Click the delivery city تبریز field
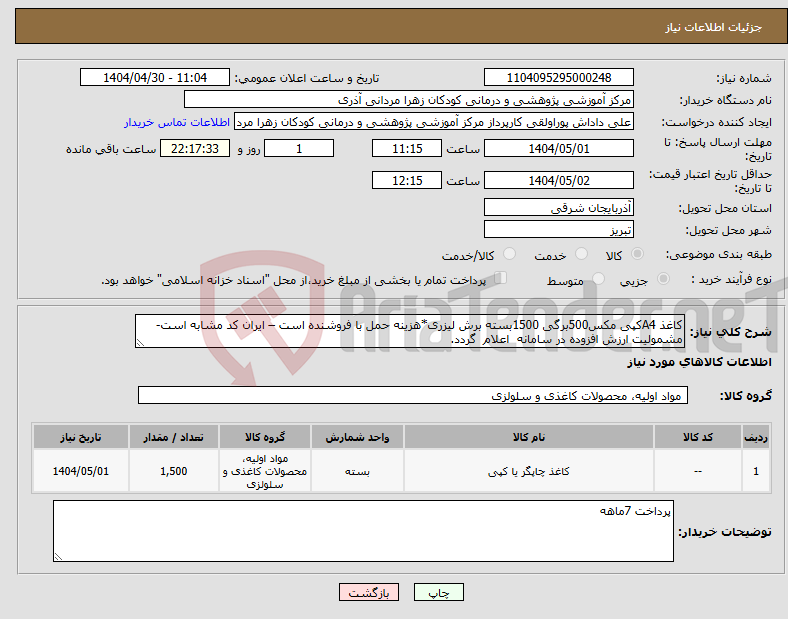This screenshot has width=788, height=619. 559,230
